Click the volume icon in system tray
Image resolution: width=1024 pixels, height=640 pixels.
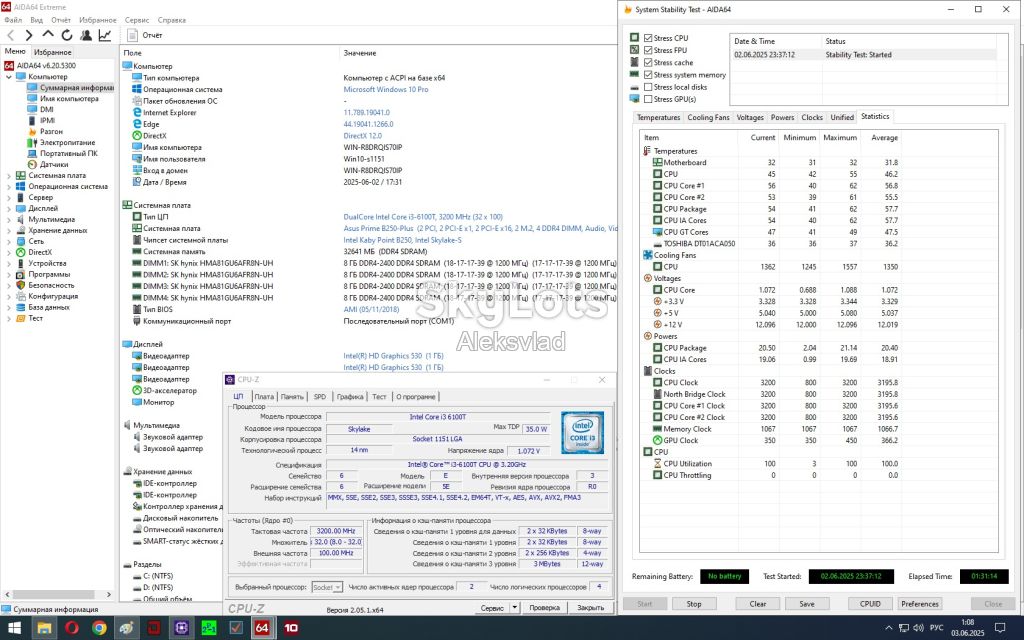[x=919, y=628]
